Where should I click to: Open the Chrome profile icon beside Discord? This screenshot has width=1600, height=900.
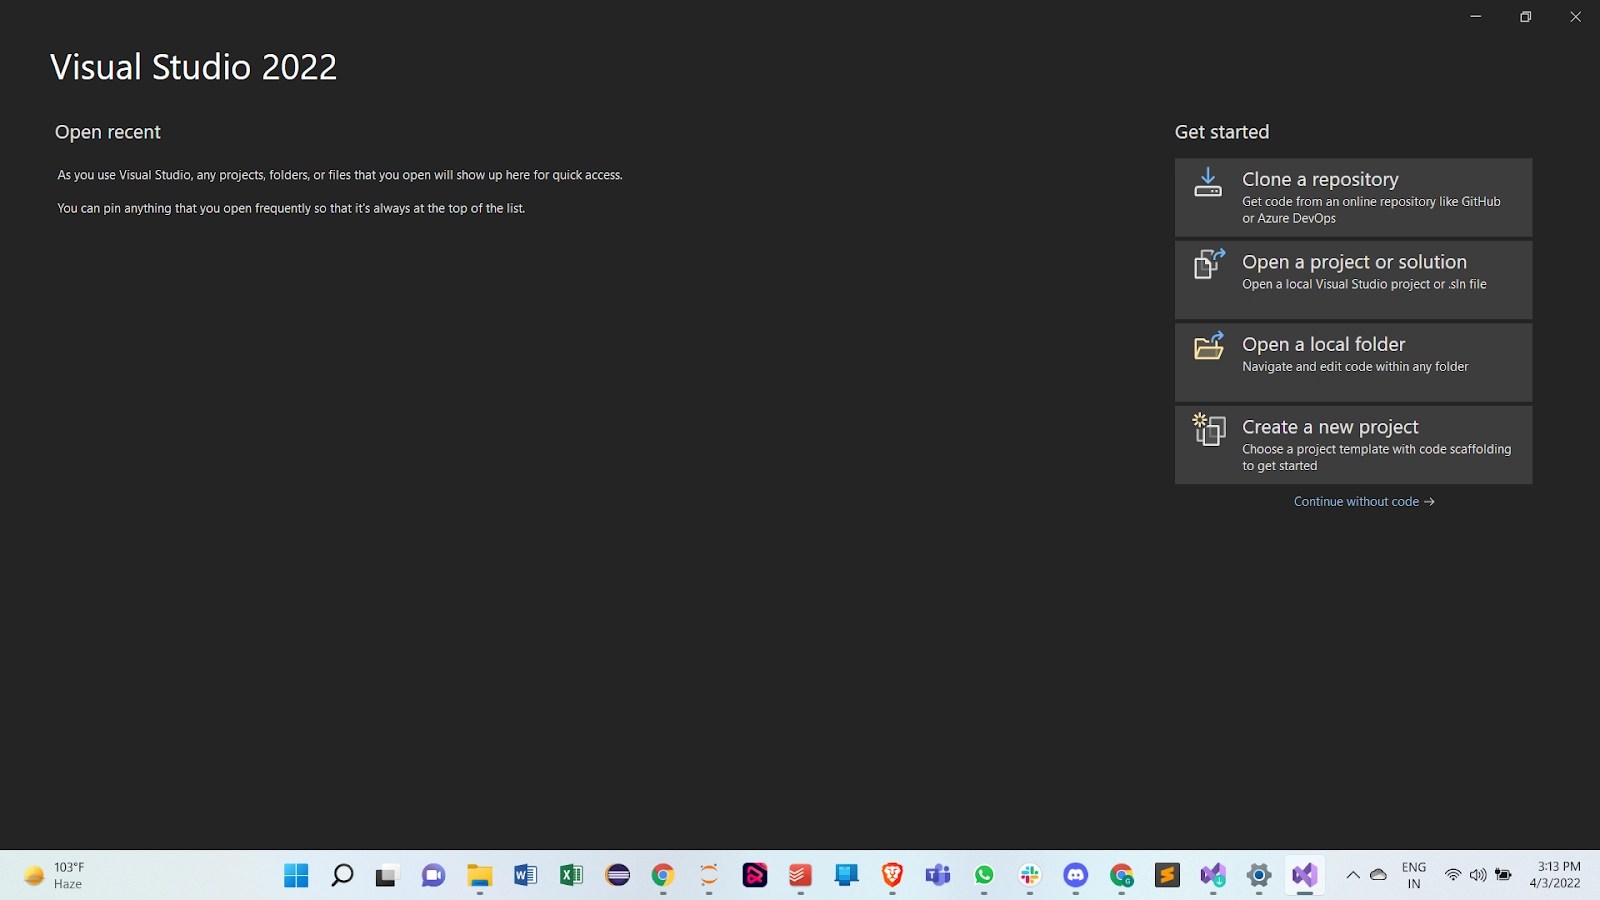click(1122, 876)
